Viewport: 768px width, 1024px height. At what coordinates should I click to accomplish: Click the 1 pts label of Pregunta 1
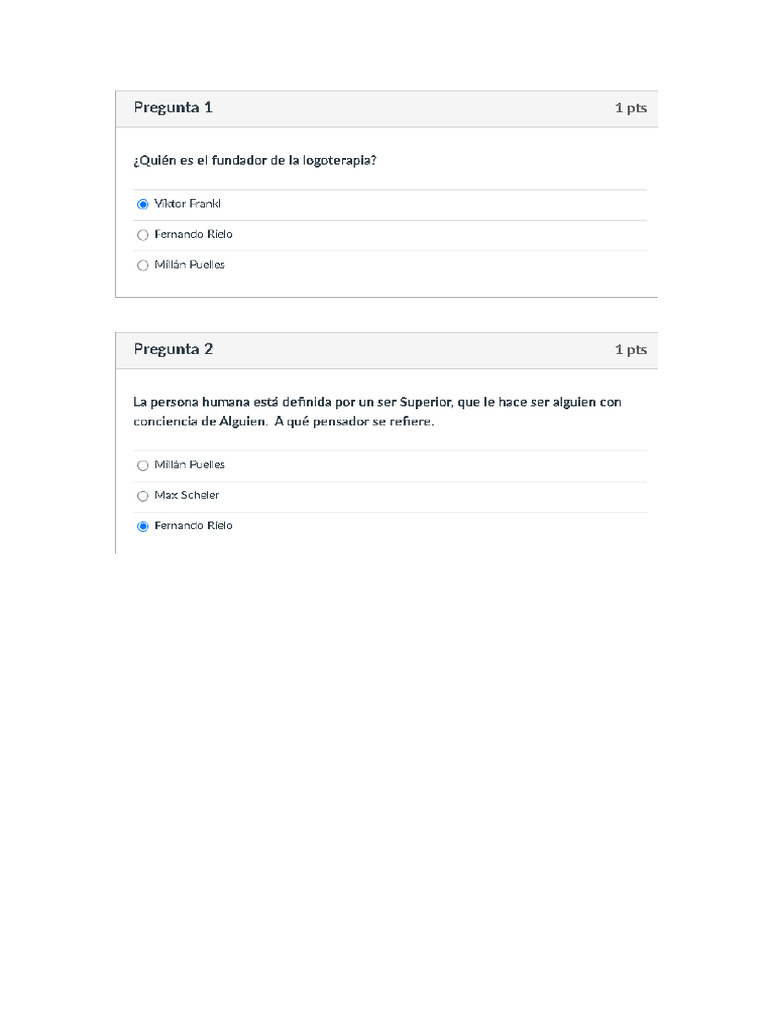click(x=631, y=108)
